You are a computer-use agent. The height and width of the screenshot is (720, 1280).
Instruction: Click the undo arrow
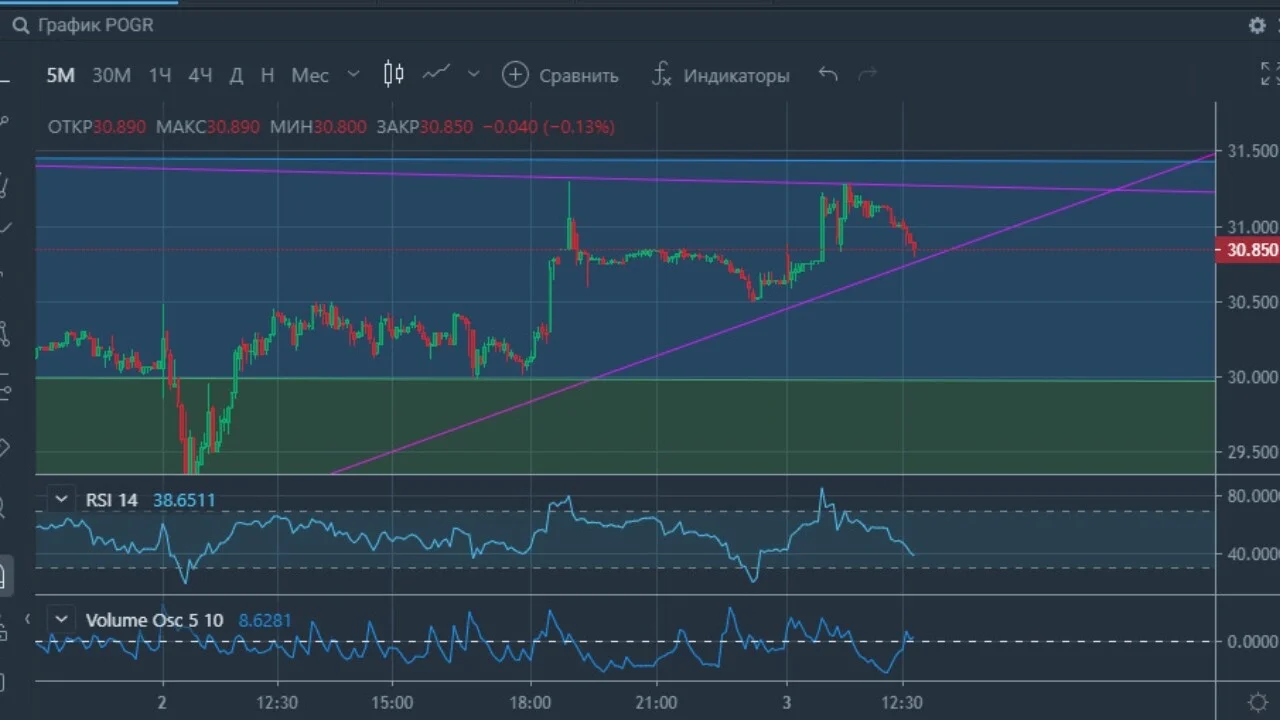828,74
